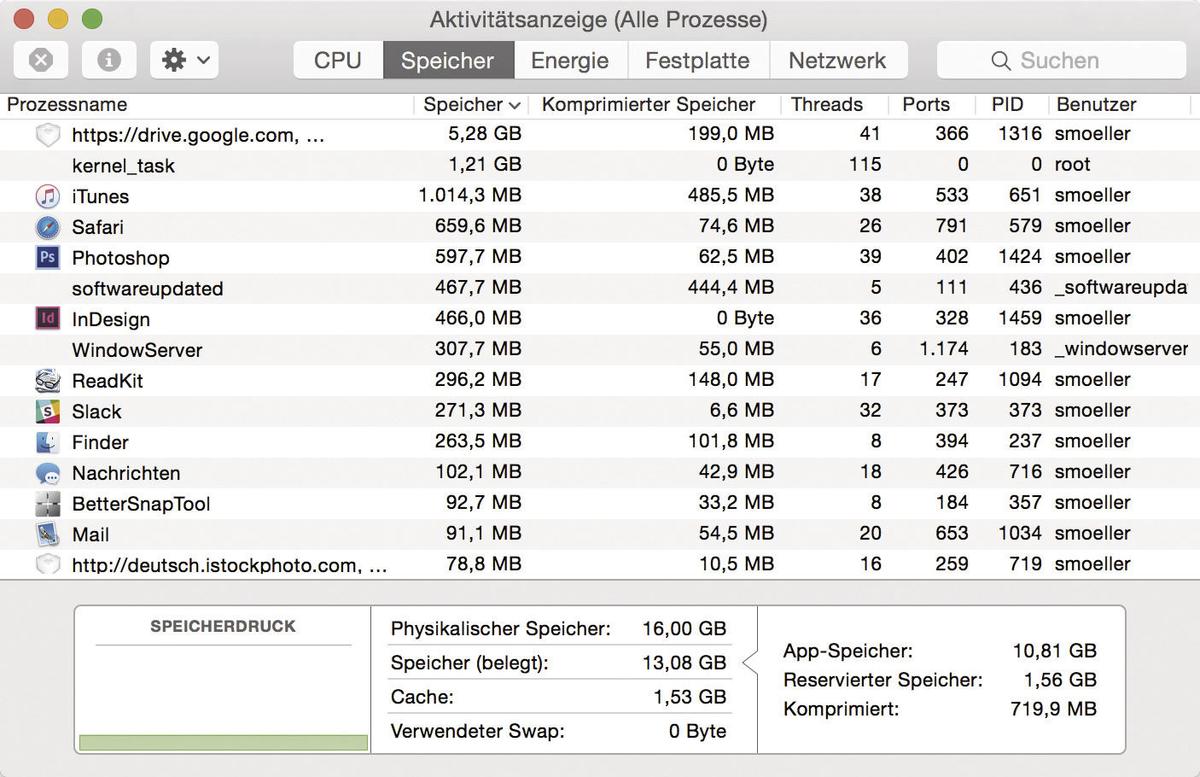The image size is (1200, 777).
Task: Click the Safari compass icon
Action: tap(47, 227)
